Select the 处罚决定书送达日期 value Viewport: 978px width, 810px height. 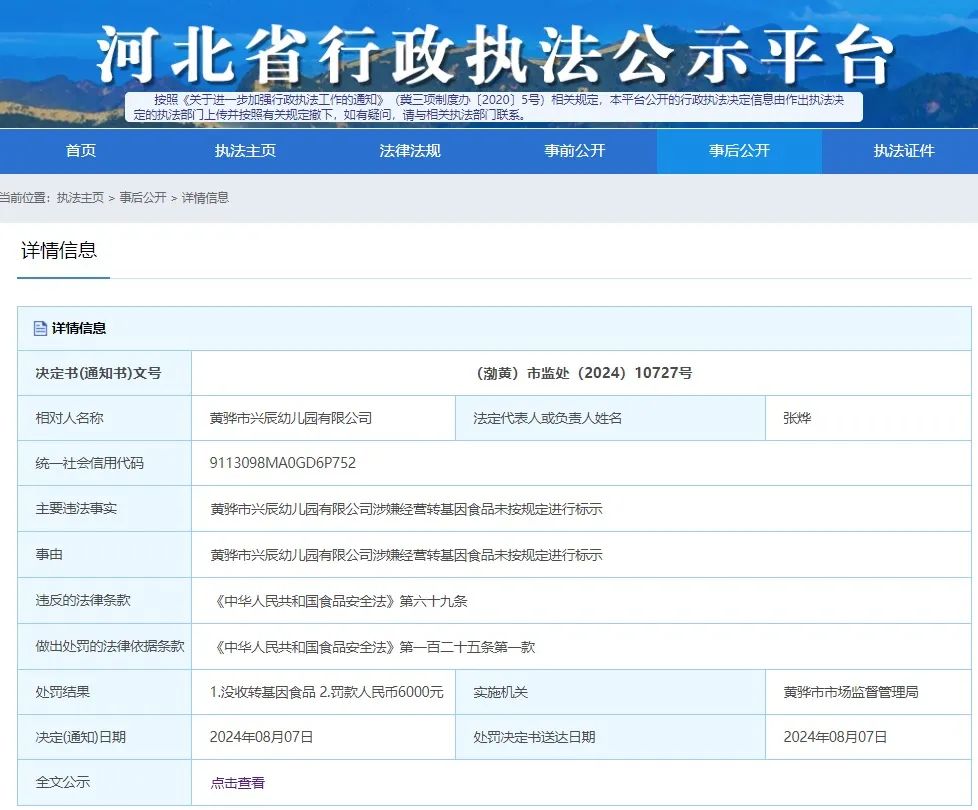(835, 737)
